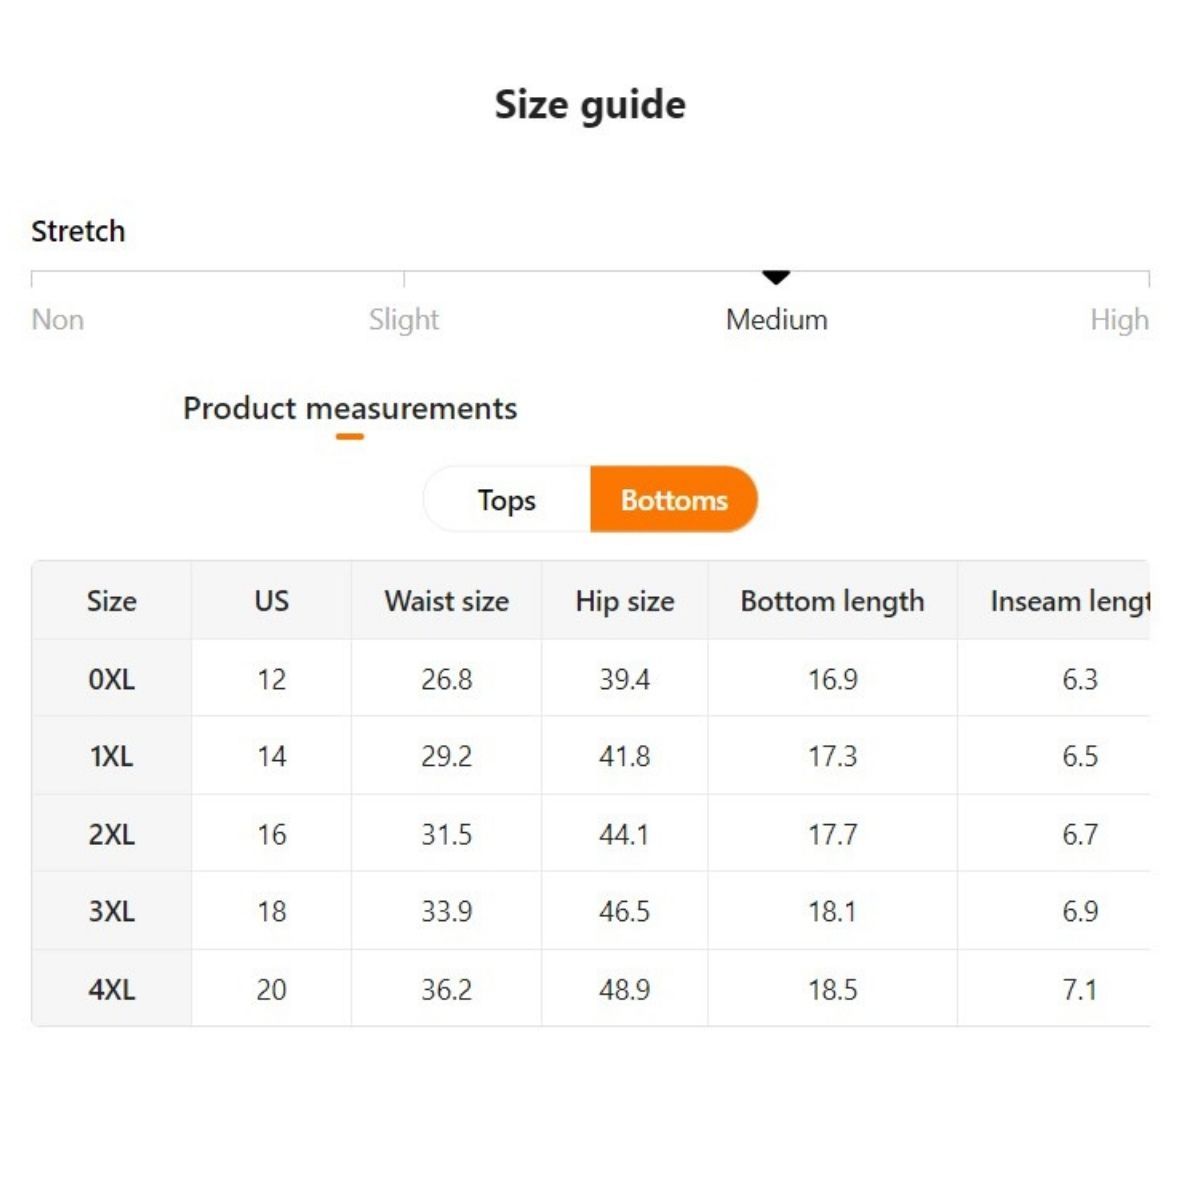This screenshot has height=1200, width=1200.
Task: Select the Bottoms measurements tab
Action: 674,500
